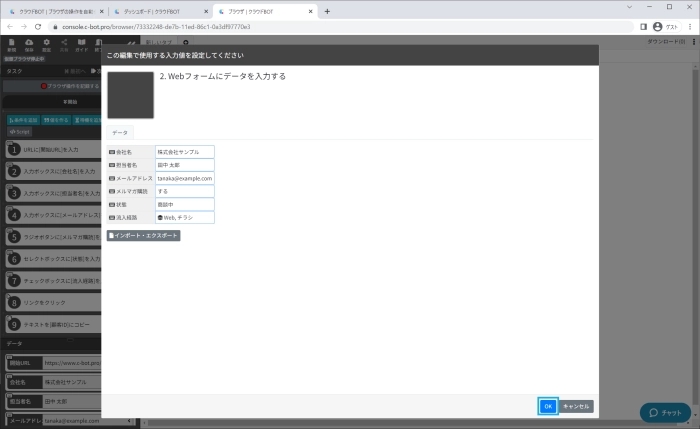
Task: Open the Chrome three-dot menu
Action: pos(689,27)
